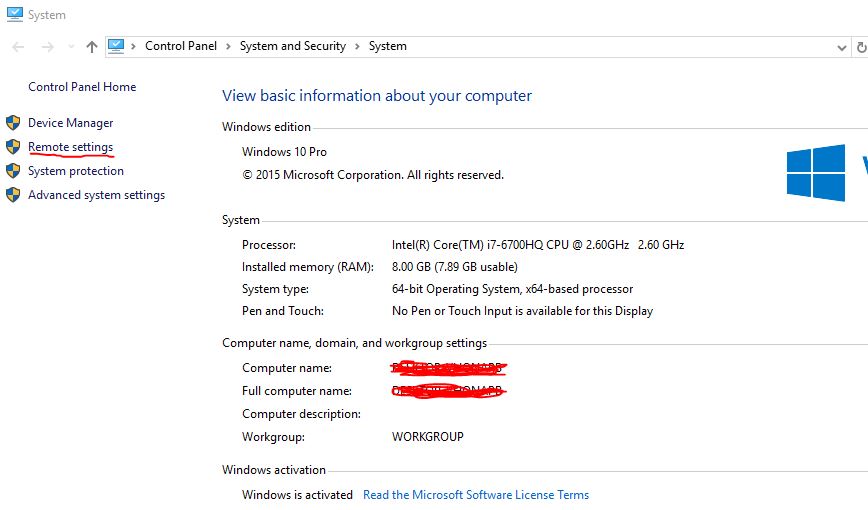Click 'Windows is activated' status text

pos(297,494)
